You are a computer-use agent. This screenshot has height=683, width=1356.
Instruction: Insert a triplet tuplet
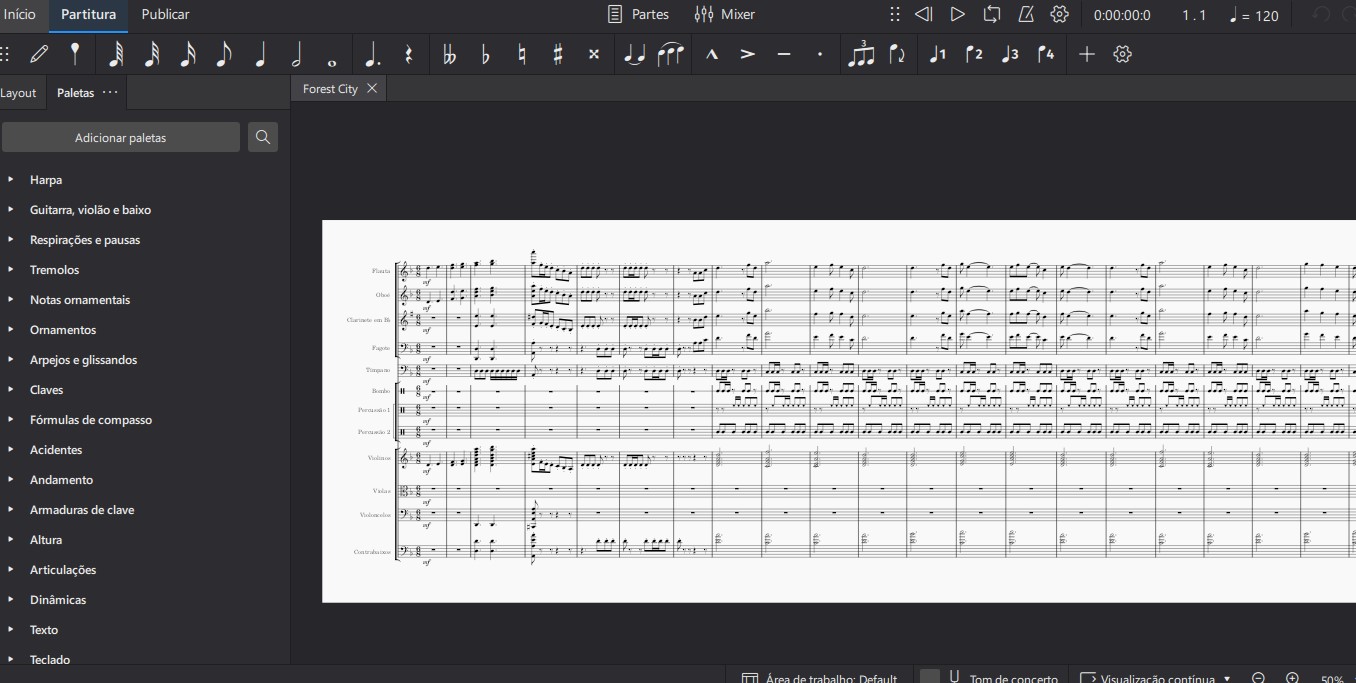[x=860, y=54]
